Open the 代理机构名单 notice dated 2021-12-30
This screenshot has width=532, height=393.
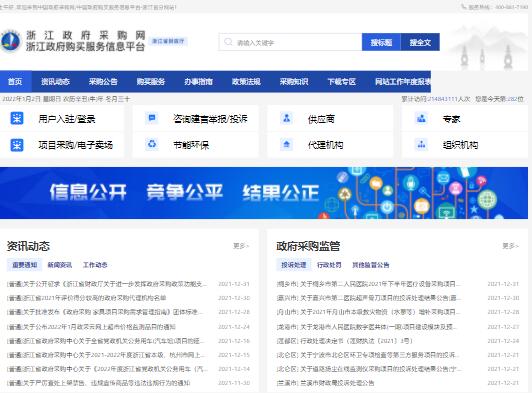87,298
